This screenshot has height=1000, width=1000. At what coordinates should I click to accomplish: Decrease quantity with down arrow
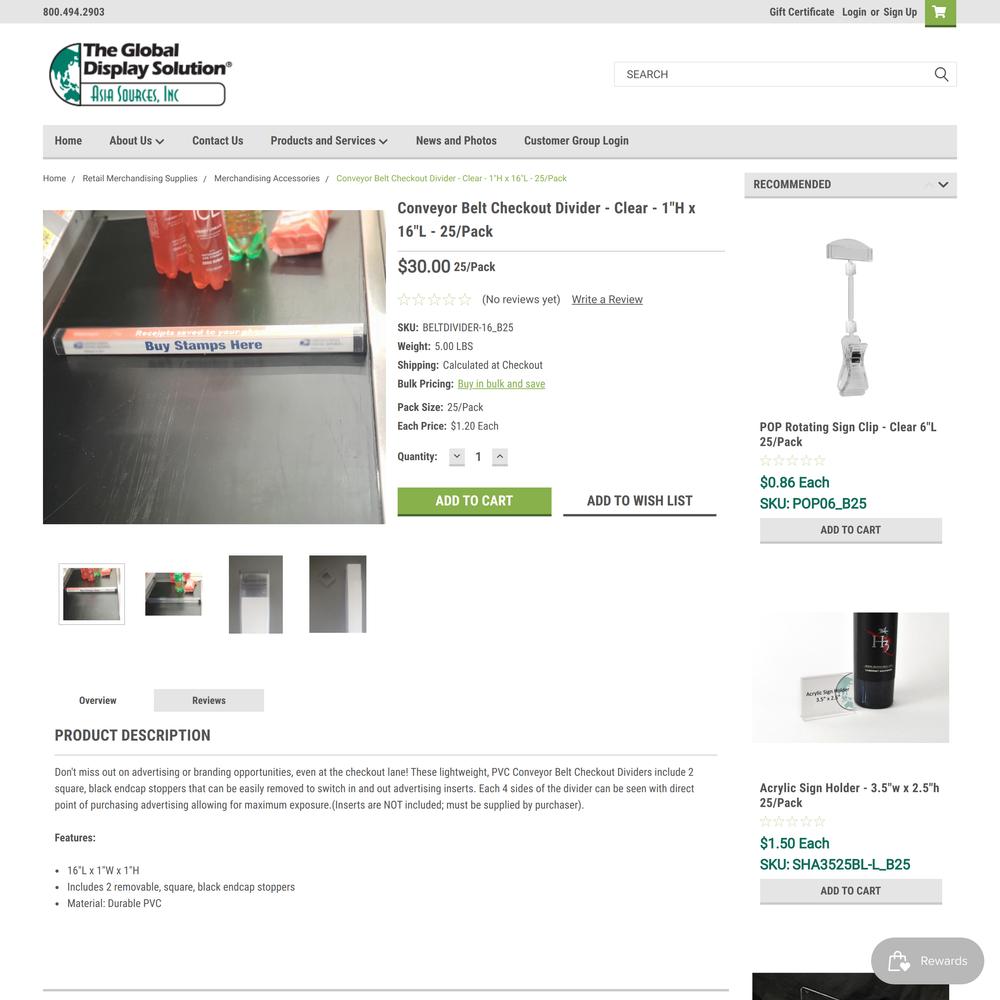click(457, 457)
